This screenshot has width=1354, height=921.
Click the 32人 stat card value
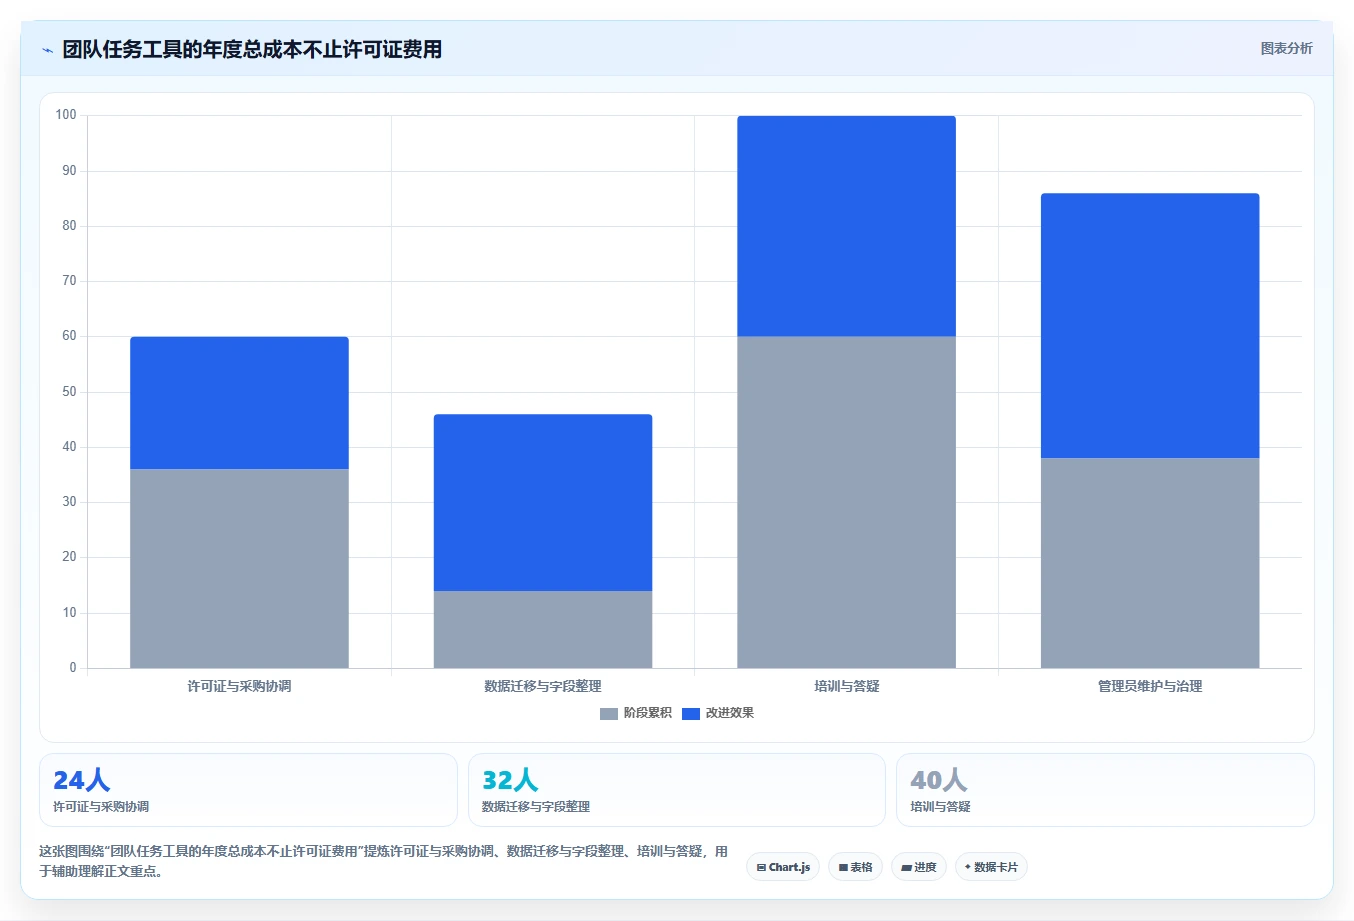pyautogui.click(x=510, y=780)
